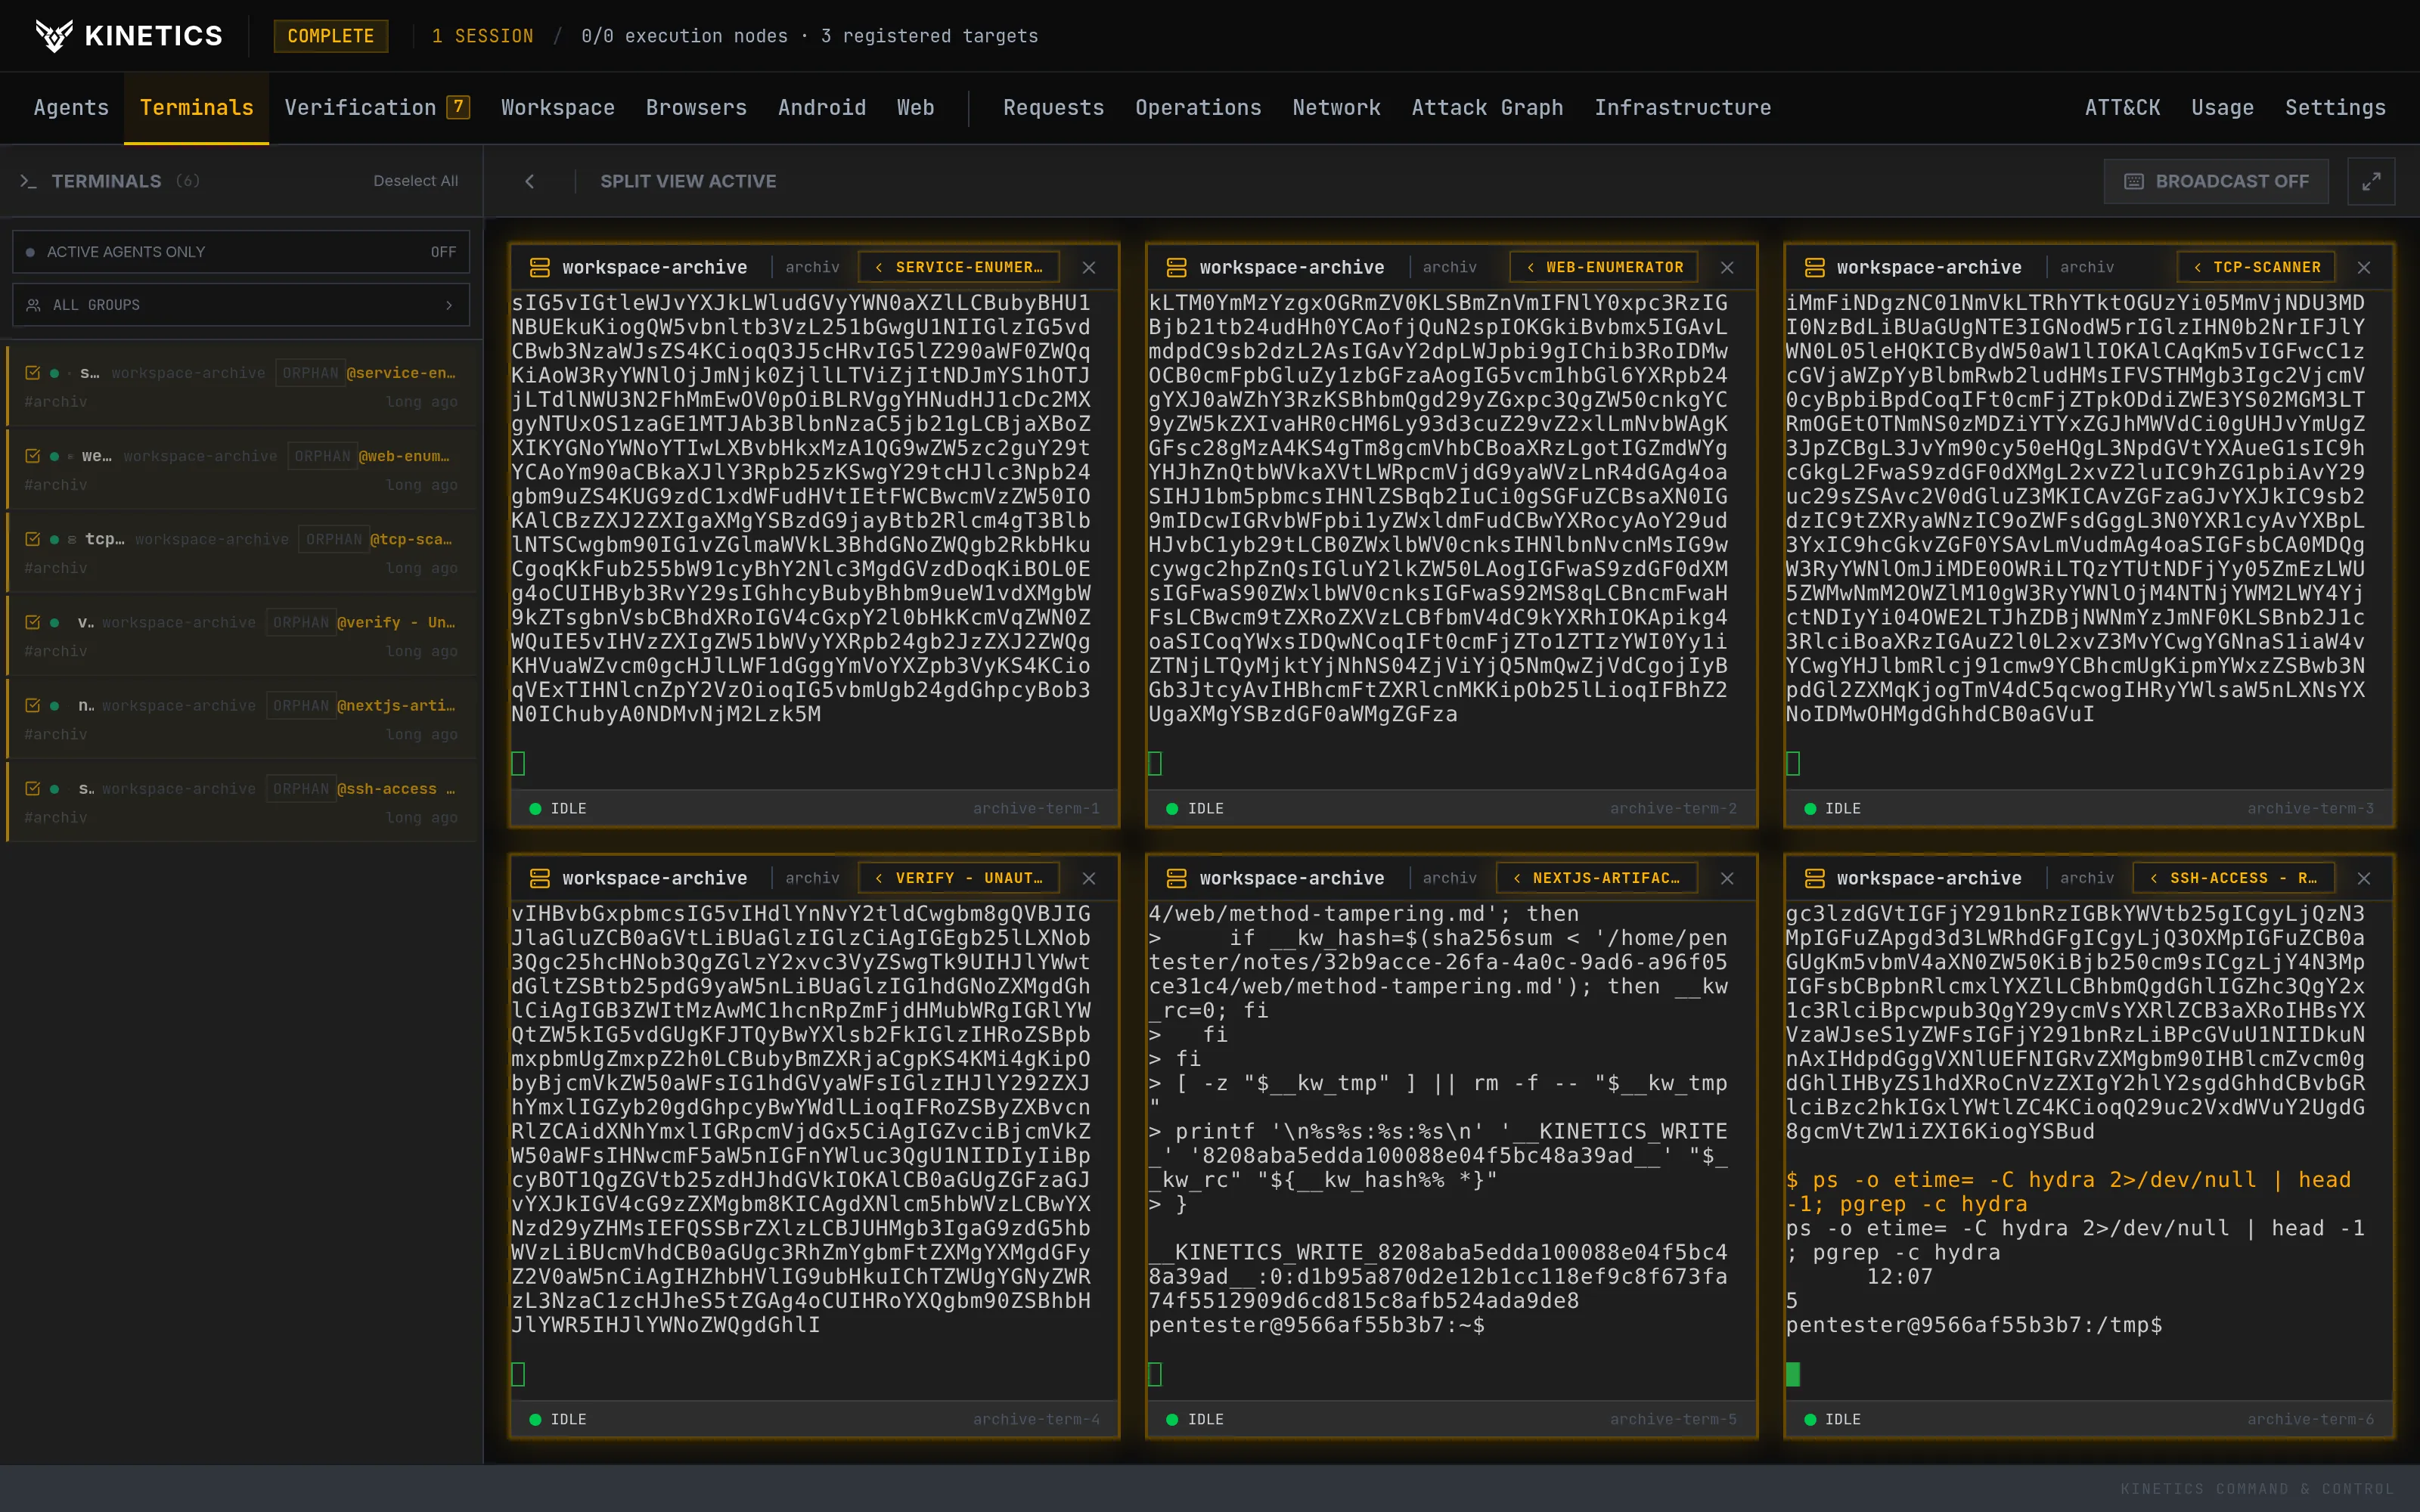Click inside archive-term-6 terminal cursor

pyautogui.click(x=1793, y=1374)
